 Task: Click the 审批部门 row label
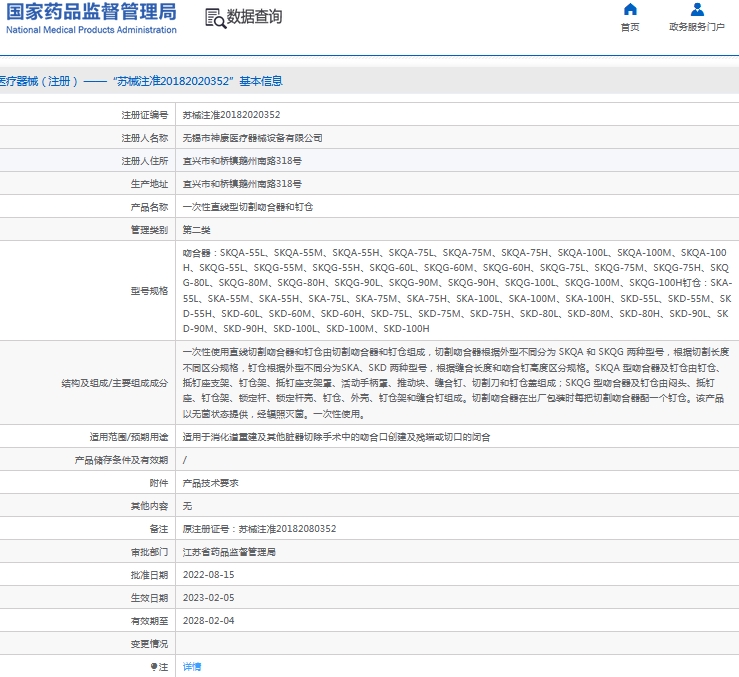[x=149, y=552]
